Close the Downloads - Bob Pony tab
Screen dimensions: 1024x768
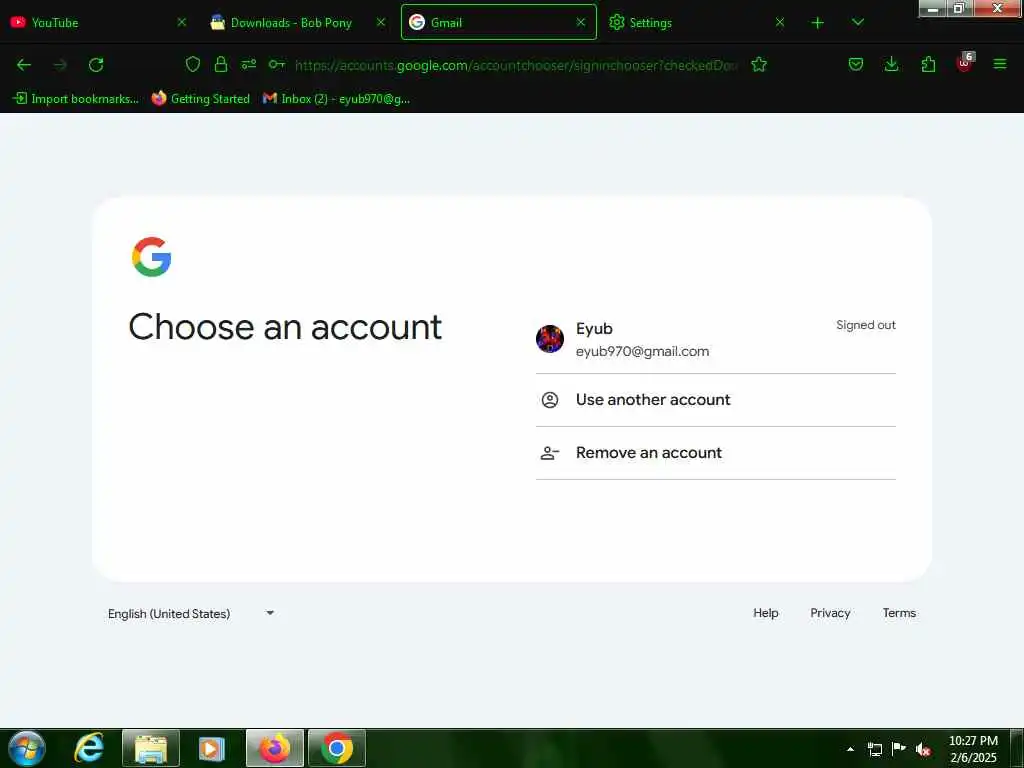pos(381,22)
